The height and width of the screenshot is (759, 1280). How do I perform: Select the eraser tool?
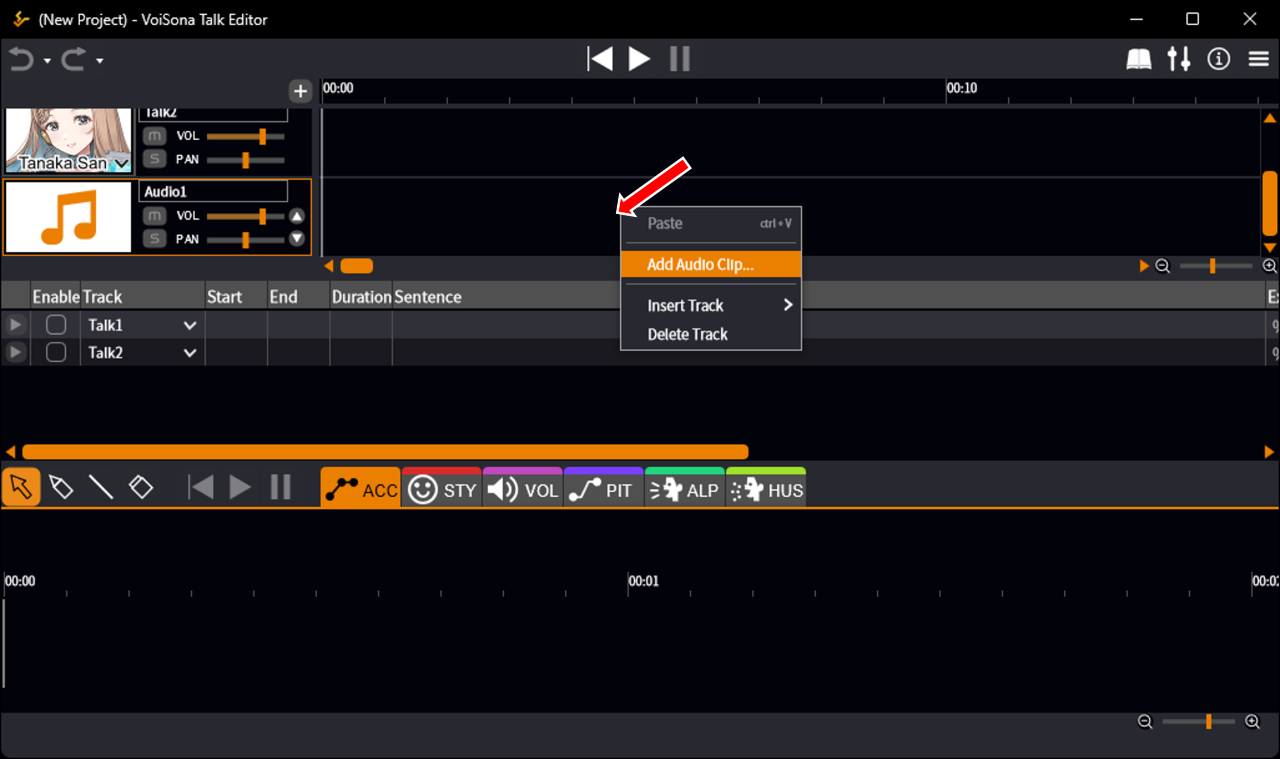pos(141,487)
